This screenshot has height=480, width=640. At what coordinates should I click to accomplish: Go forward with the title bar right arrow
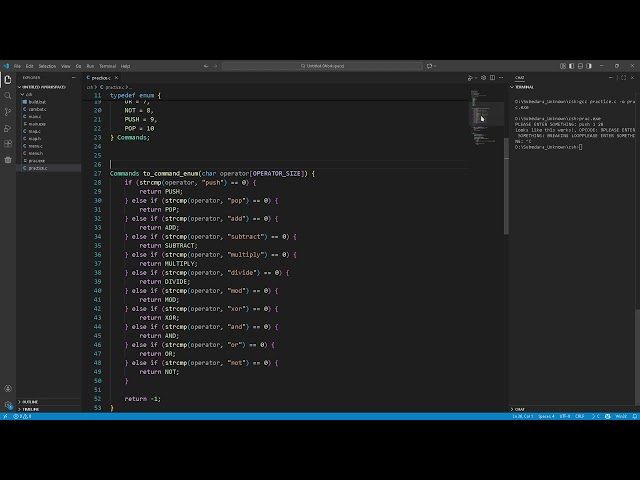216,66
